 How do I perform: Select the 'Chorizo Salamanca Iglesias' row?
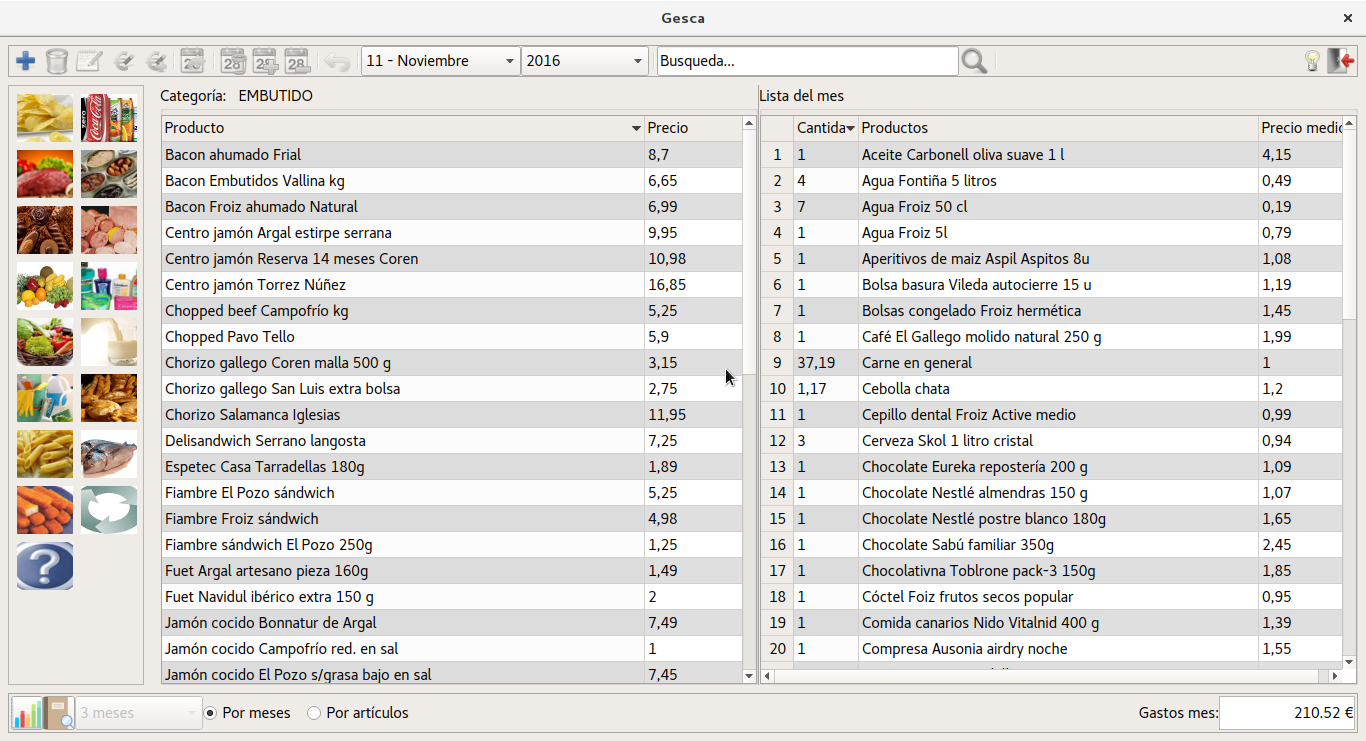pyautogui.click(x=400, y=415)
